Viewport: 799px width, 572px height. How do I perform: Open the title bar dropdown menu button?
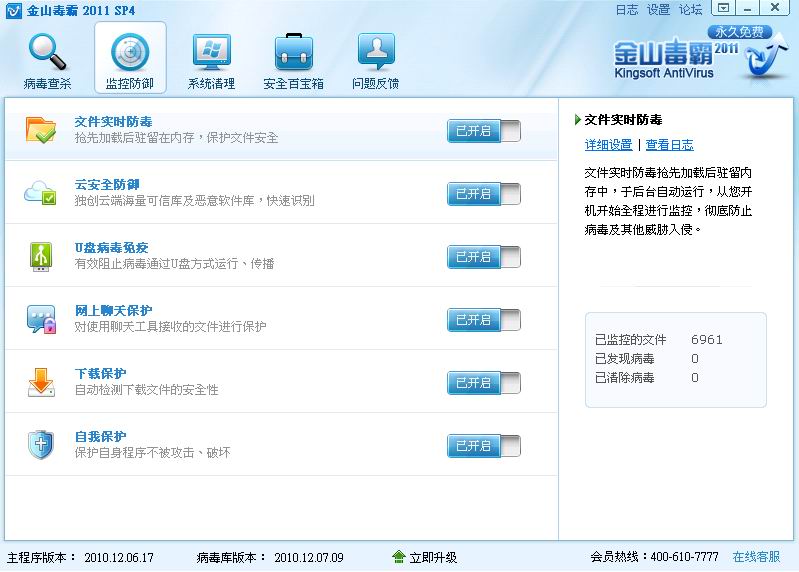[723, 8]
